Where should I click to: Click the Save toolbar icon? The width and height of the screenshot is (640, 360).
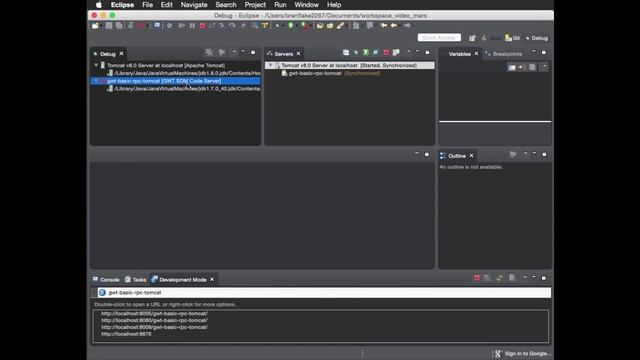pyautogui.click(x=109, y=26)
